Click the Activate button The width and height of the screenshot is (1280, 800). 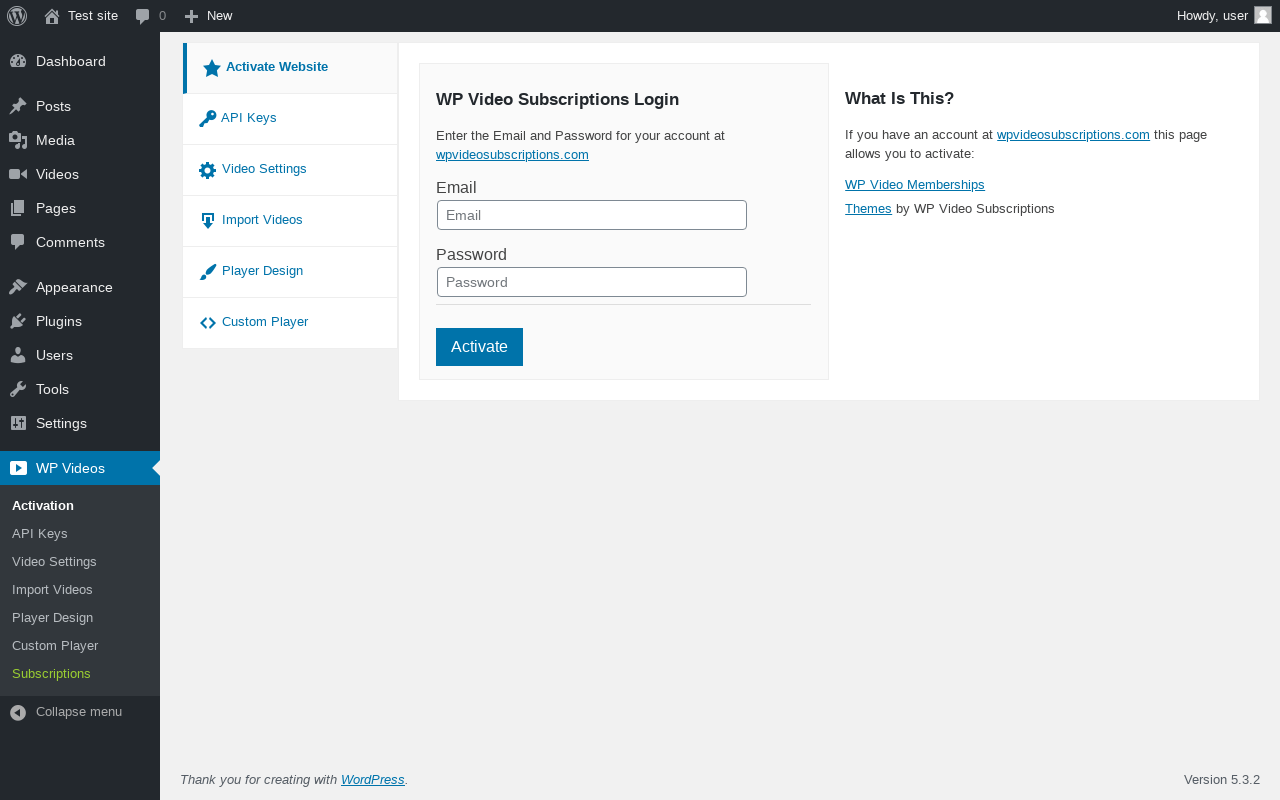(479, 347)
